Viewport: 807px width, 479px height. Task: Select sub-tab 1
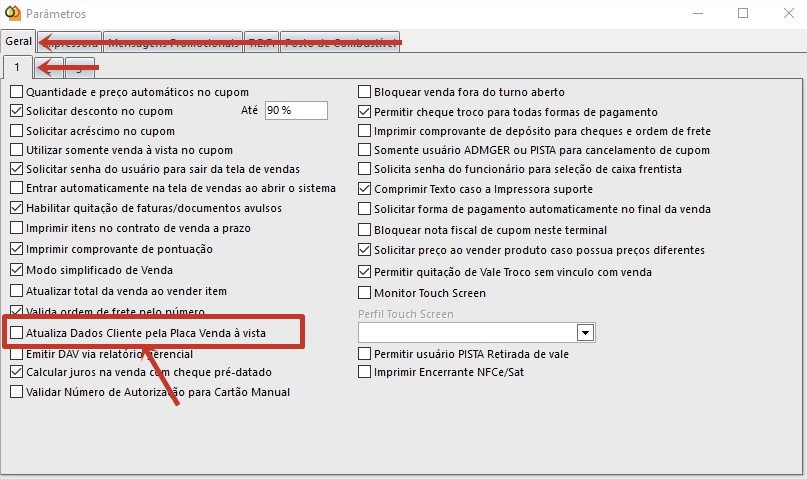click(17, 67)
